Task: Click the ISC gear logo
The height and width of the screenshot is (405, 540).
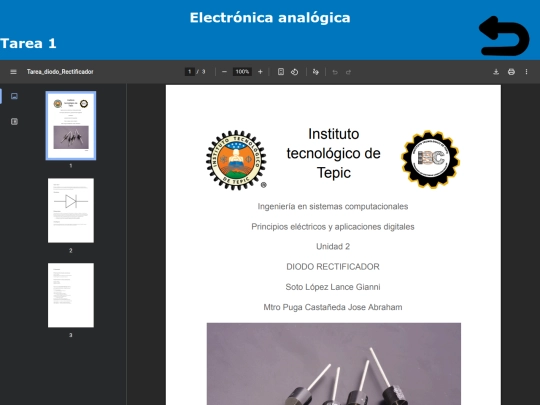Action: 430,159
